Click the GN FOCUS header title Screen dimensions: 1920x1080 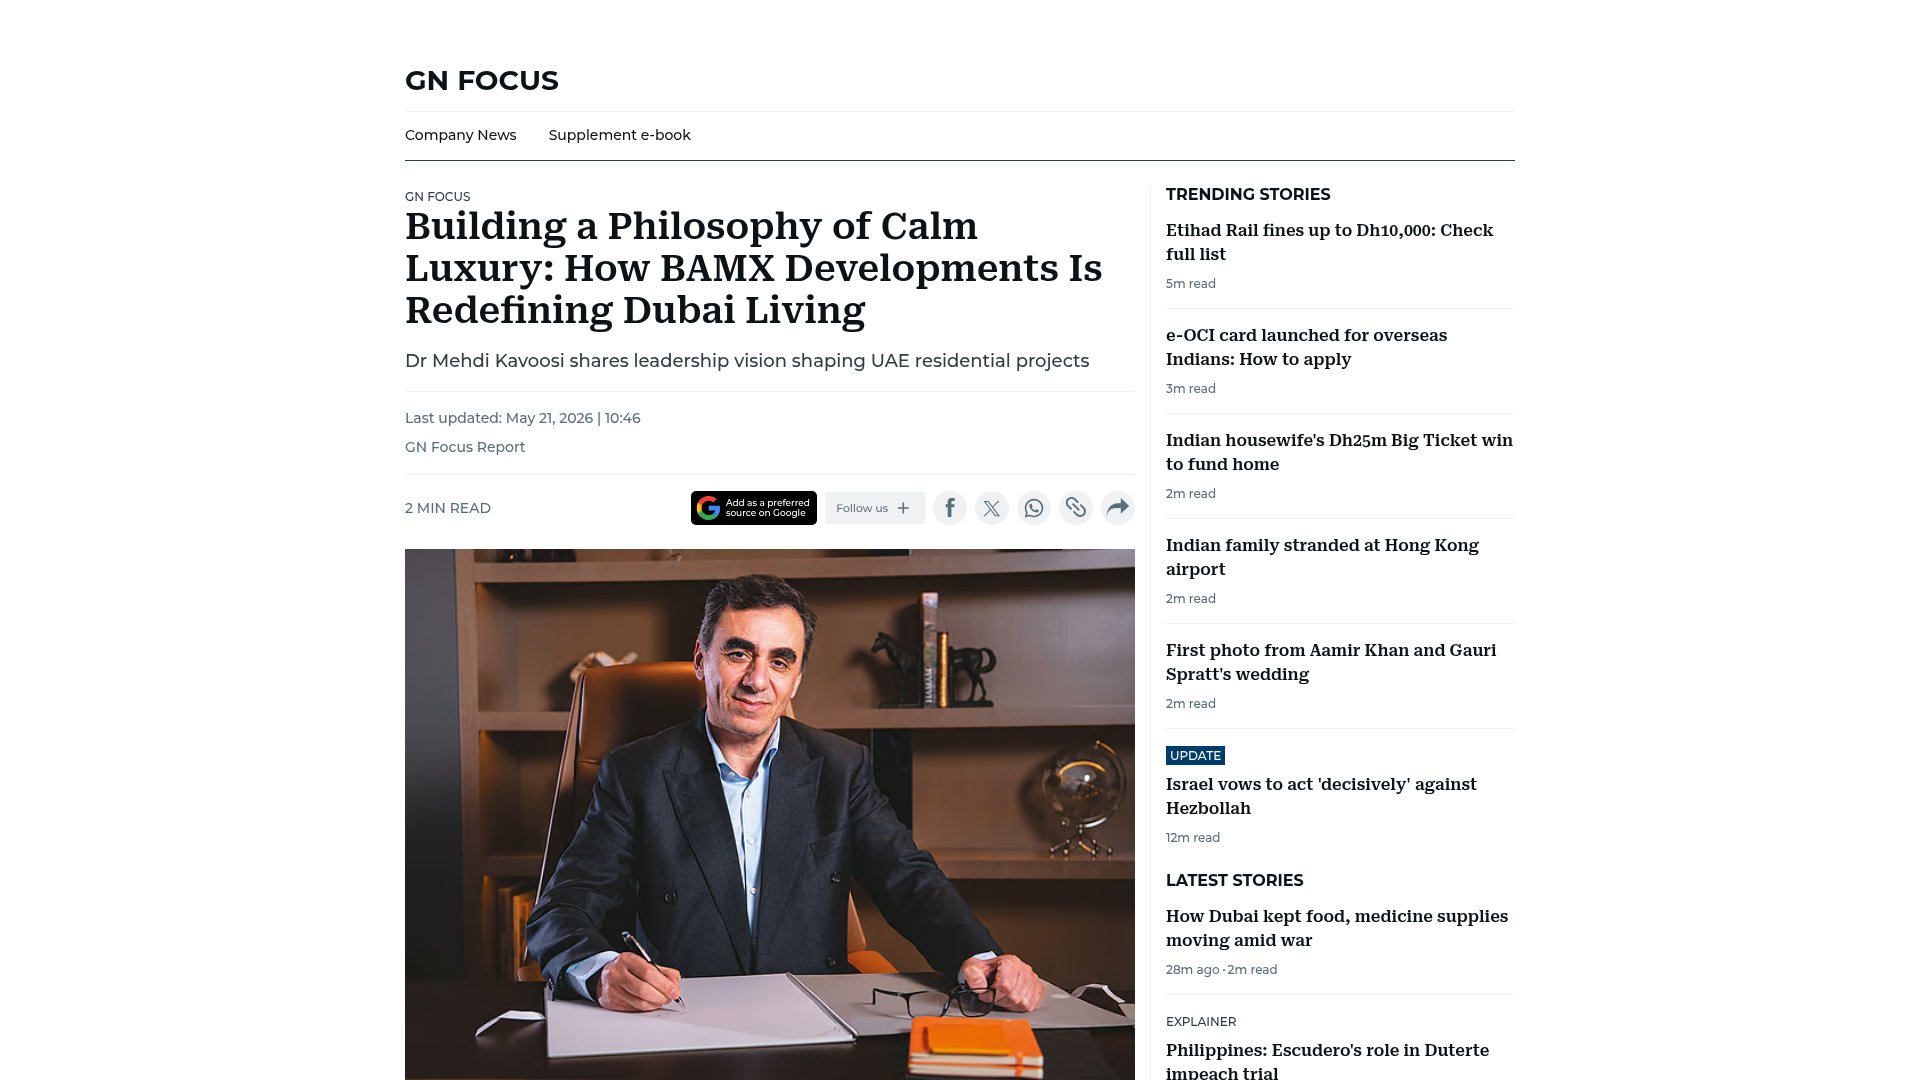pyautogui.click(x=482, y=80)
